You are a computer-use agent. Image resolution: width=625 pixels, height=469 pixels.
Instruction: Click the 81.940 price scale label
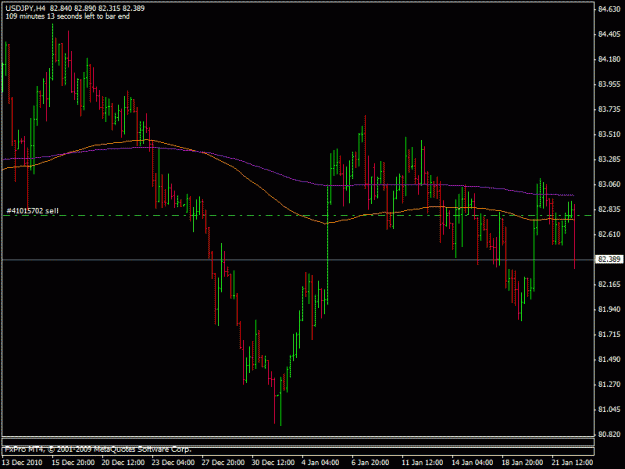[x=609, y=309]
